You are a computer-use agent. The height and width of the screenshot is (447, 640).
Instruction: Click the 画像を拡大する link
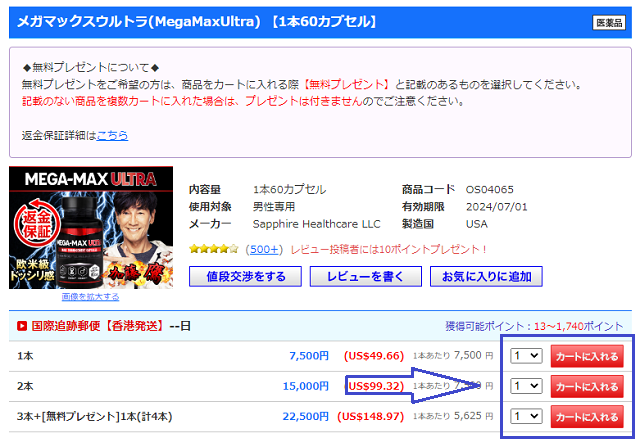tap(91, 296)
